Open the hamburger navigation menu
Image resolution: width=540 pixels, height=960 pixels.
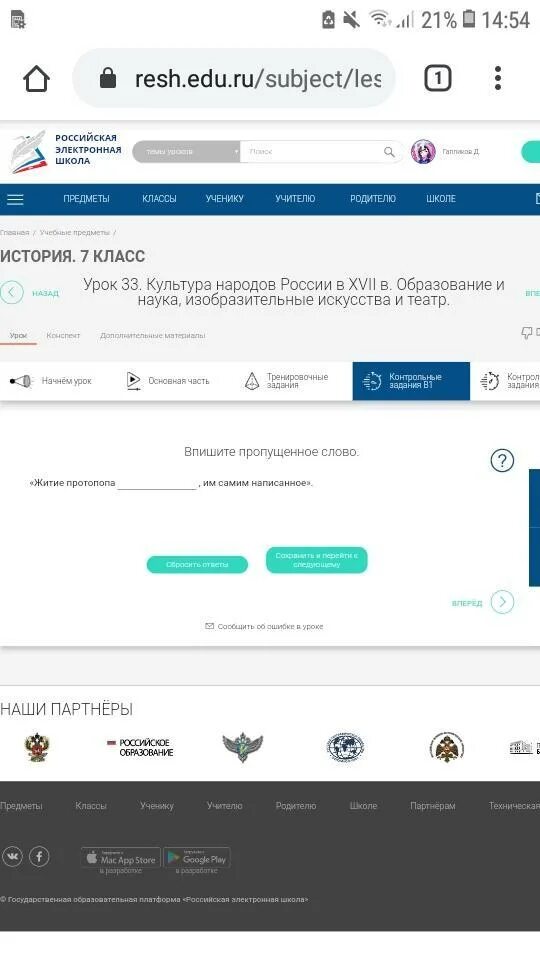click(x=15, y=199)
